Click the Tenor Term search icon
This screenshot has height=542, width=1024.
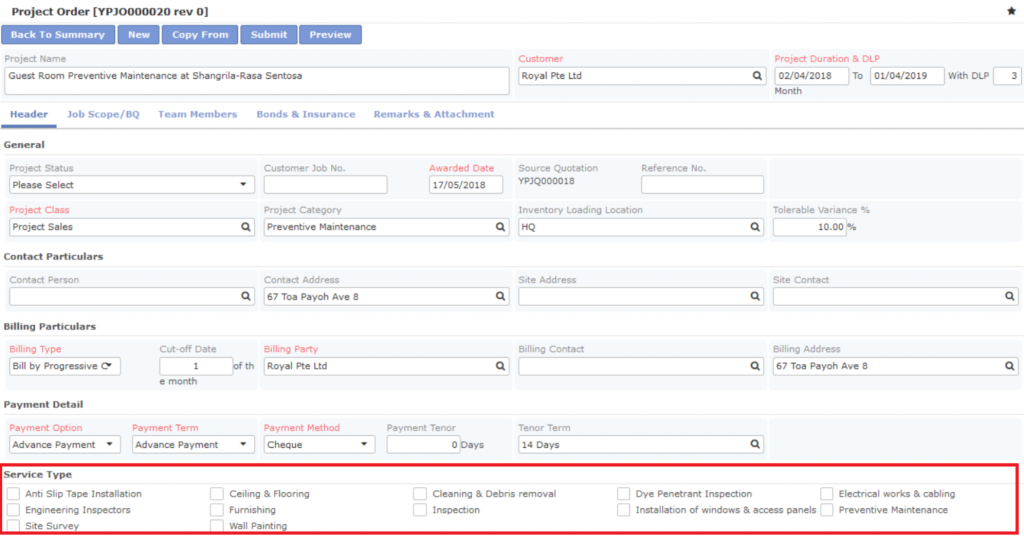coord(756,445)
